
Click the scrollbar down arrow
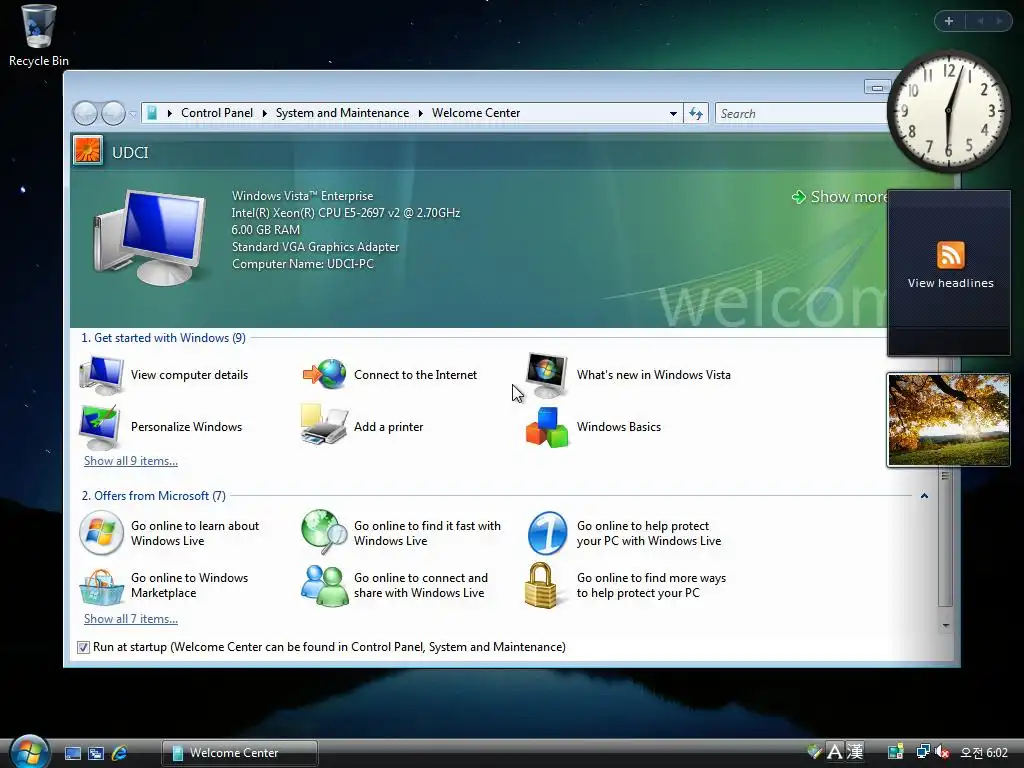[x=945, y=626]
